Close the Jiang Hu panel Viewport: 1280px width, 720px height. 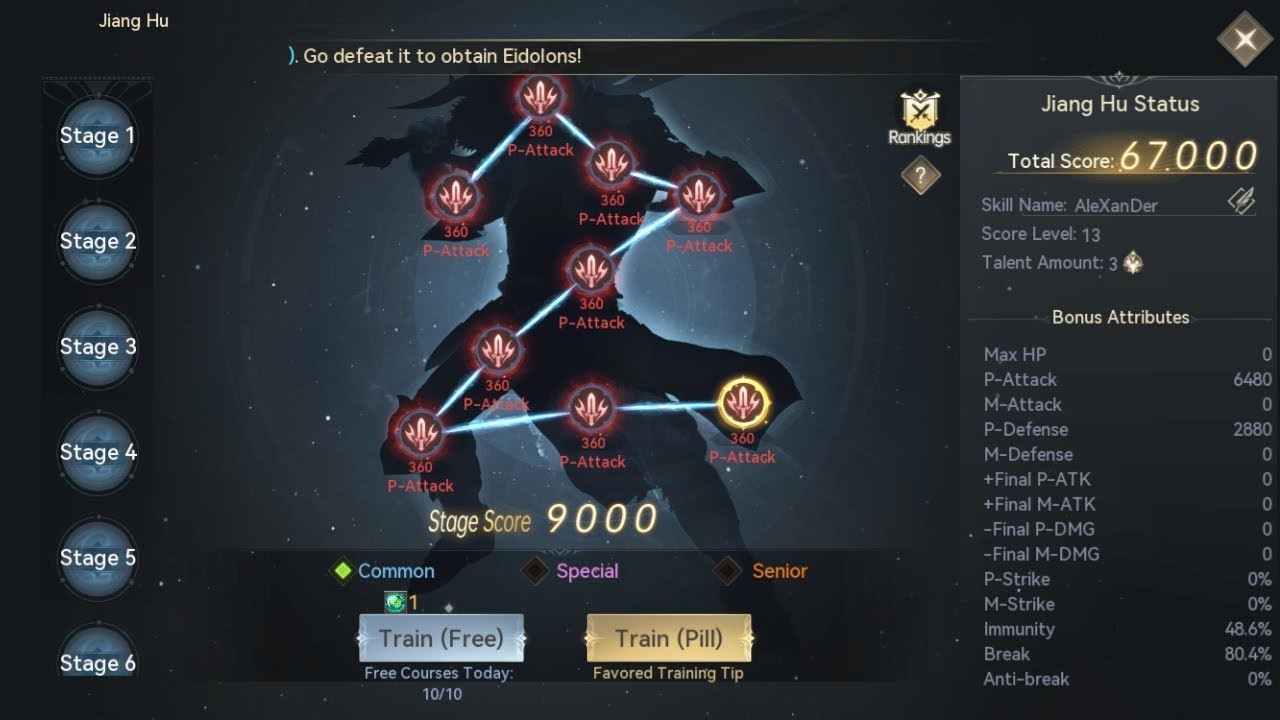coord(1245,39)
